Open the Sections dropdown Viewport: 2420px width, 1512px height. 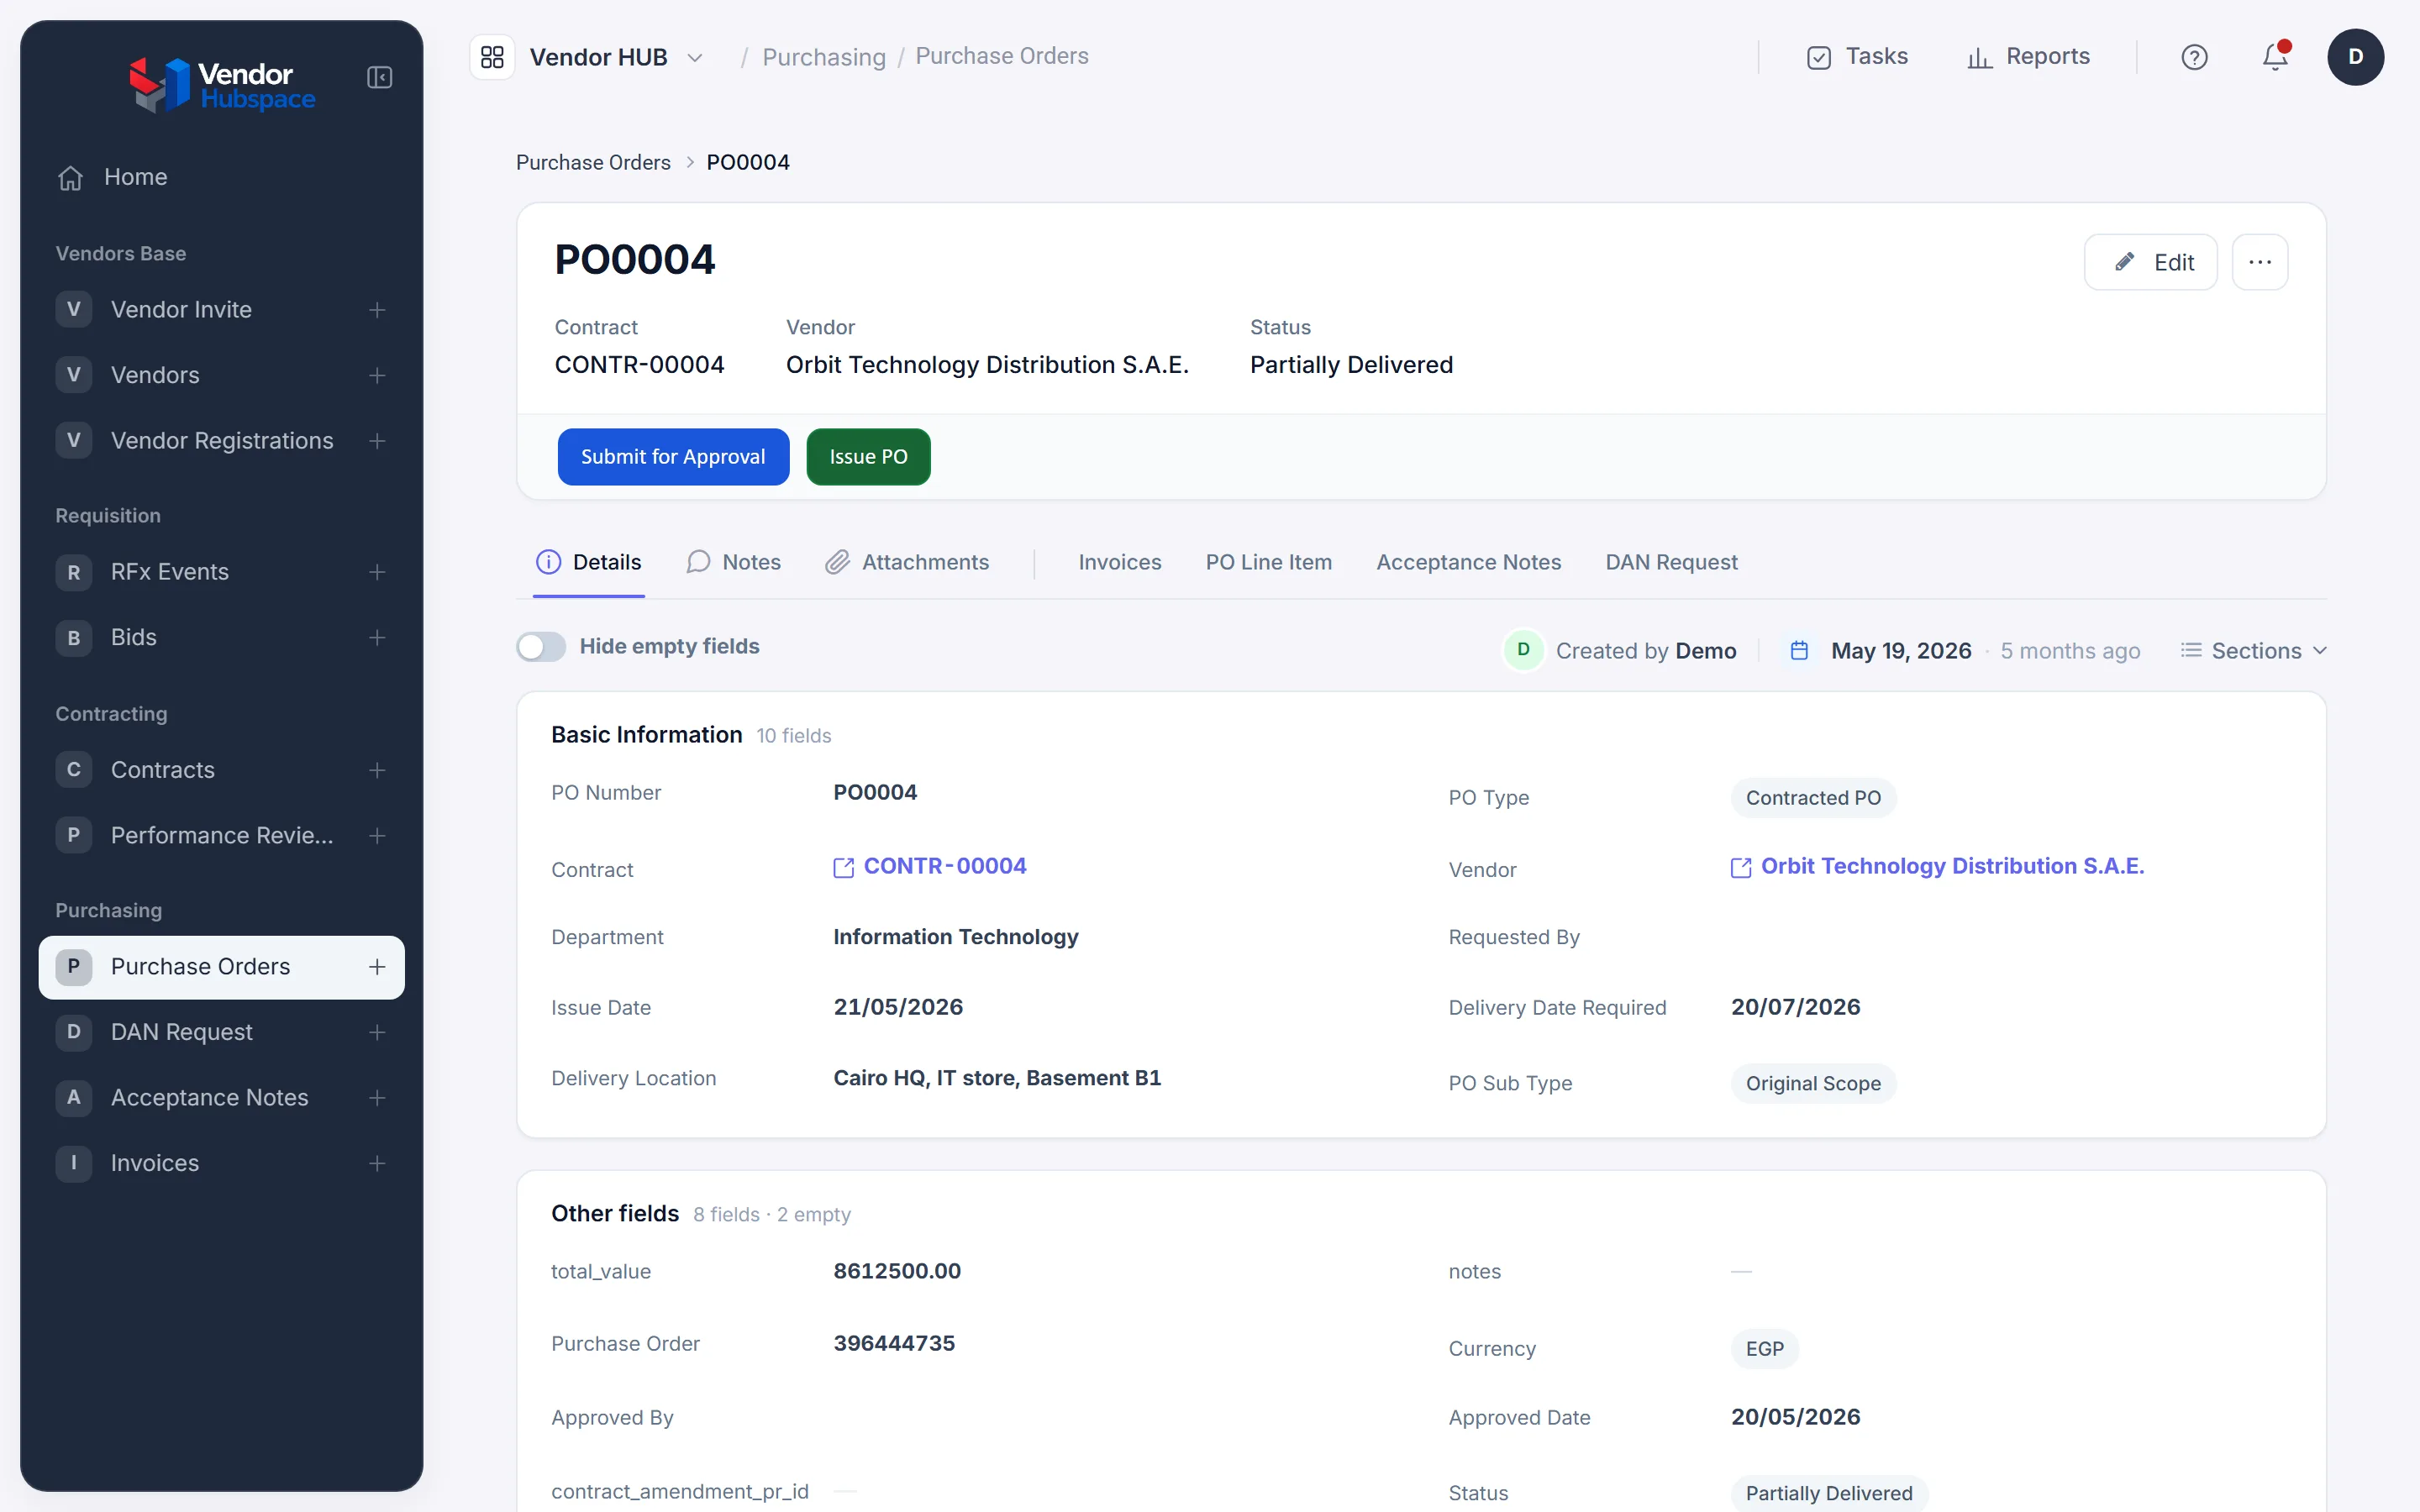(2254, 651)
